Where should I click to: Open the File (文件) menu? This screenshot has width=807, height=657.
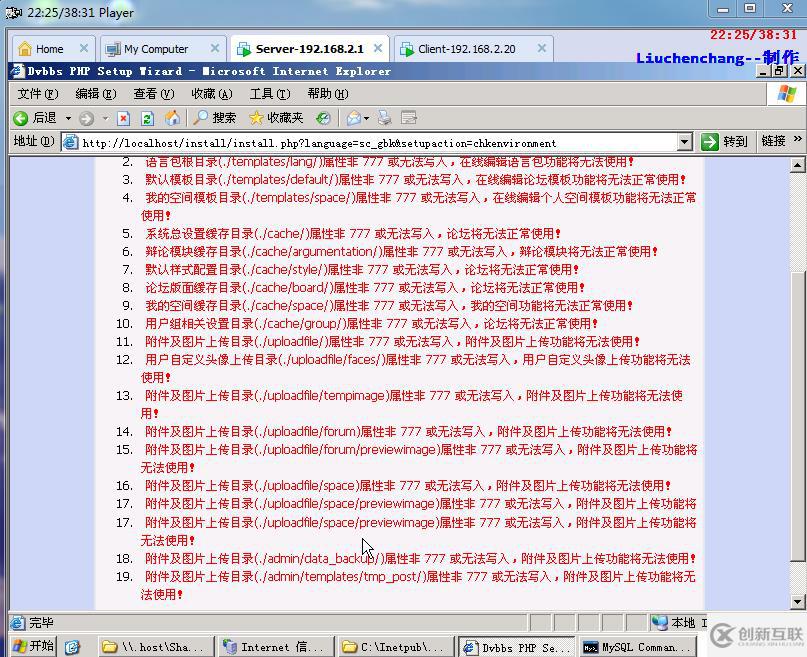[38, 94]
